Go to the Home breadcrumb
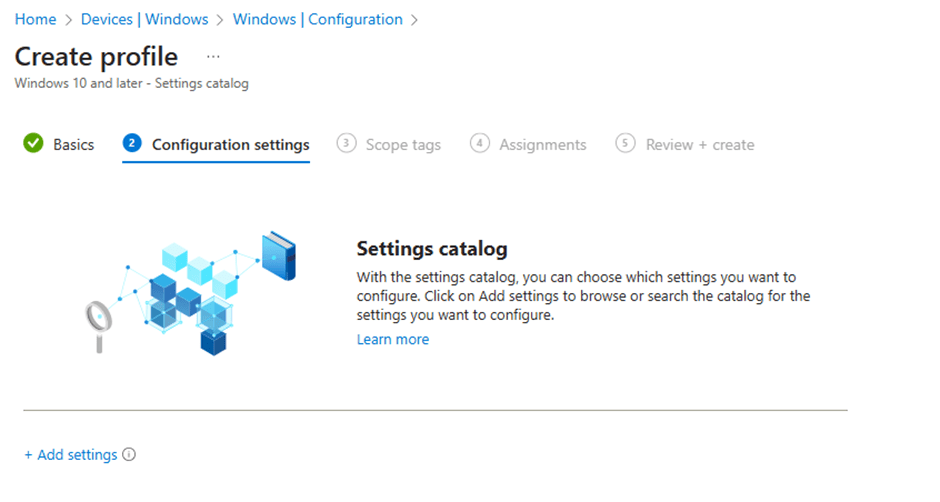Viewport: 940px width, 502px height. [35, 19]
